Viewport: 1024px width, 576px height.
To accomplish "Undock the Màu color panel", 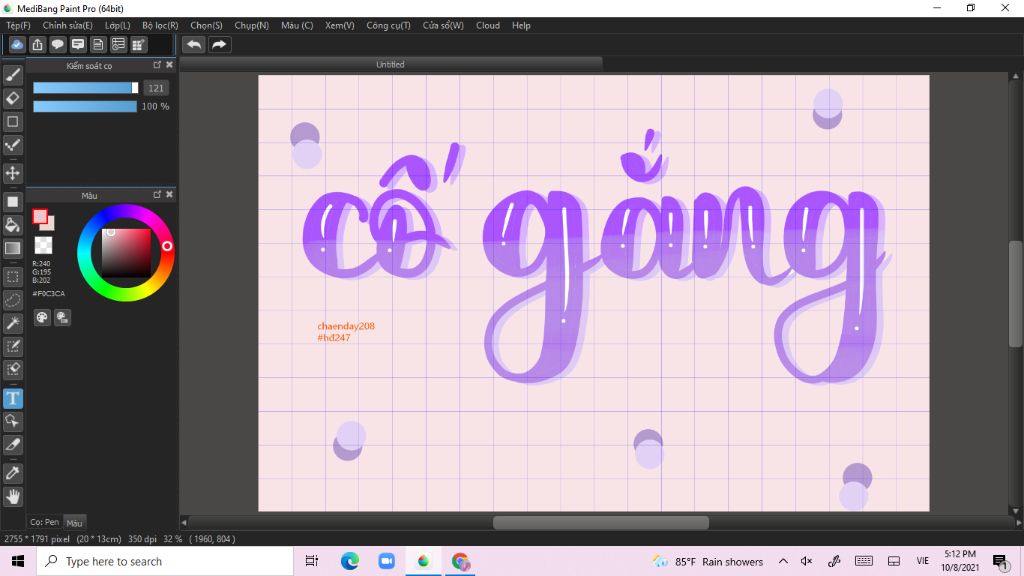I will tap(157, 195).
